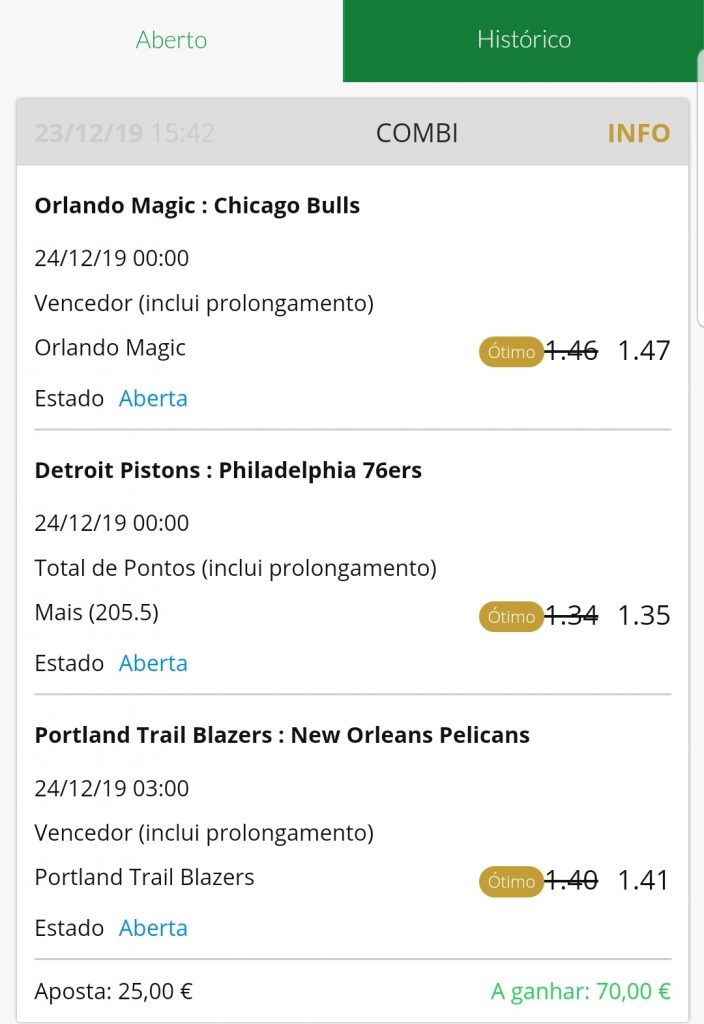
Task: Select the A ganhar: 70,00 € amount
Action: [581, 992]
